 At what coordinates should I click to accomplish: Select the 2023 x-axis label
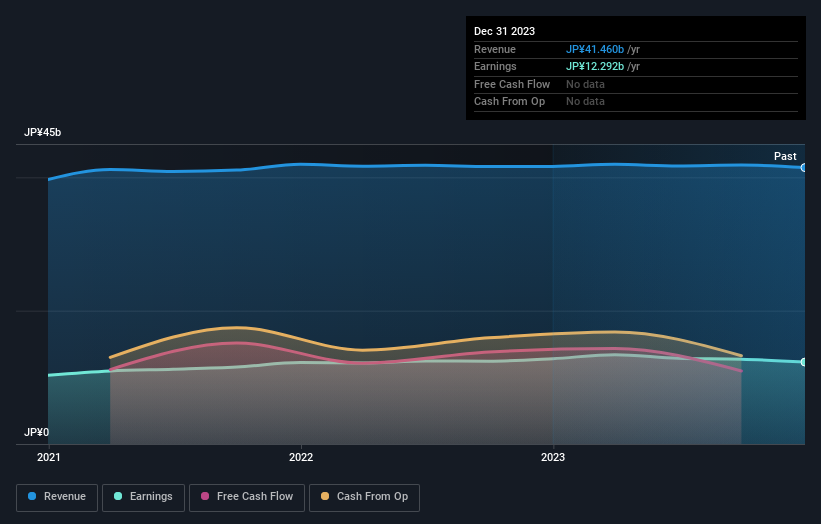point(553,457)
